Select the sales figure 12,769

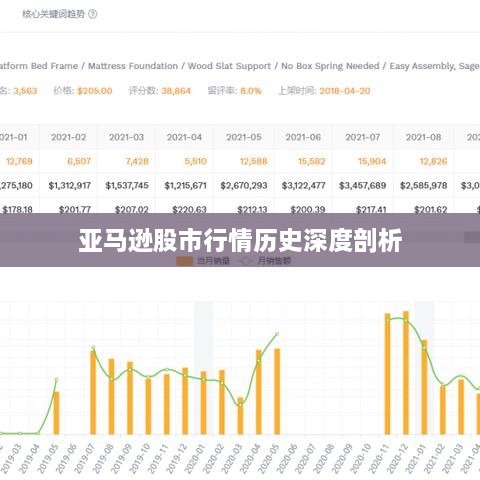[x=19, y=161]
